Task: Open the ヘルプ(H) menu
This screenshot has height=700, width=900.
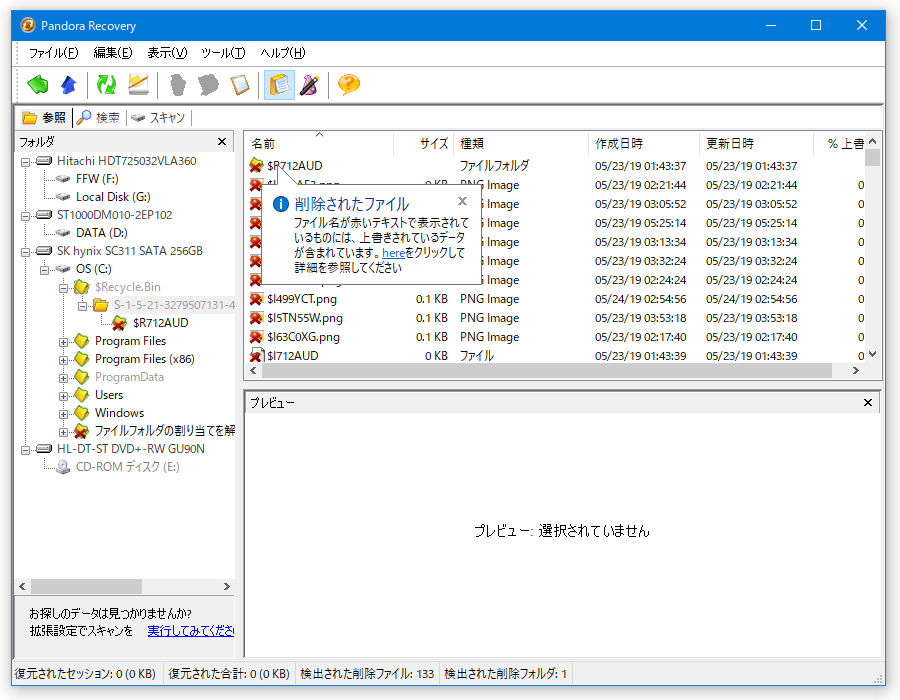Action: pyautogui.click(x=282, y=53)
